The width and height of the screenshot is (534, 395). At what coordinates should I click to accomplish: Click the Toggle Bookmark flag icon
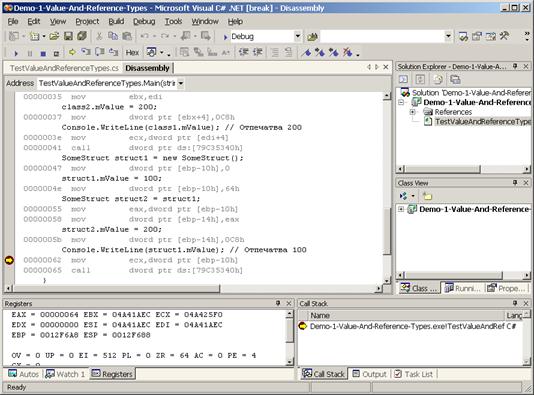click(306, 52)
